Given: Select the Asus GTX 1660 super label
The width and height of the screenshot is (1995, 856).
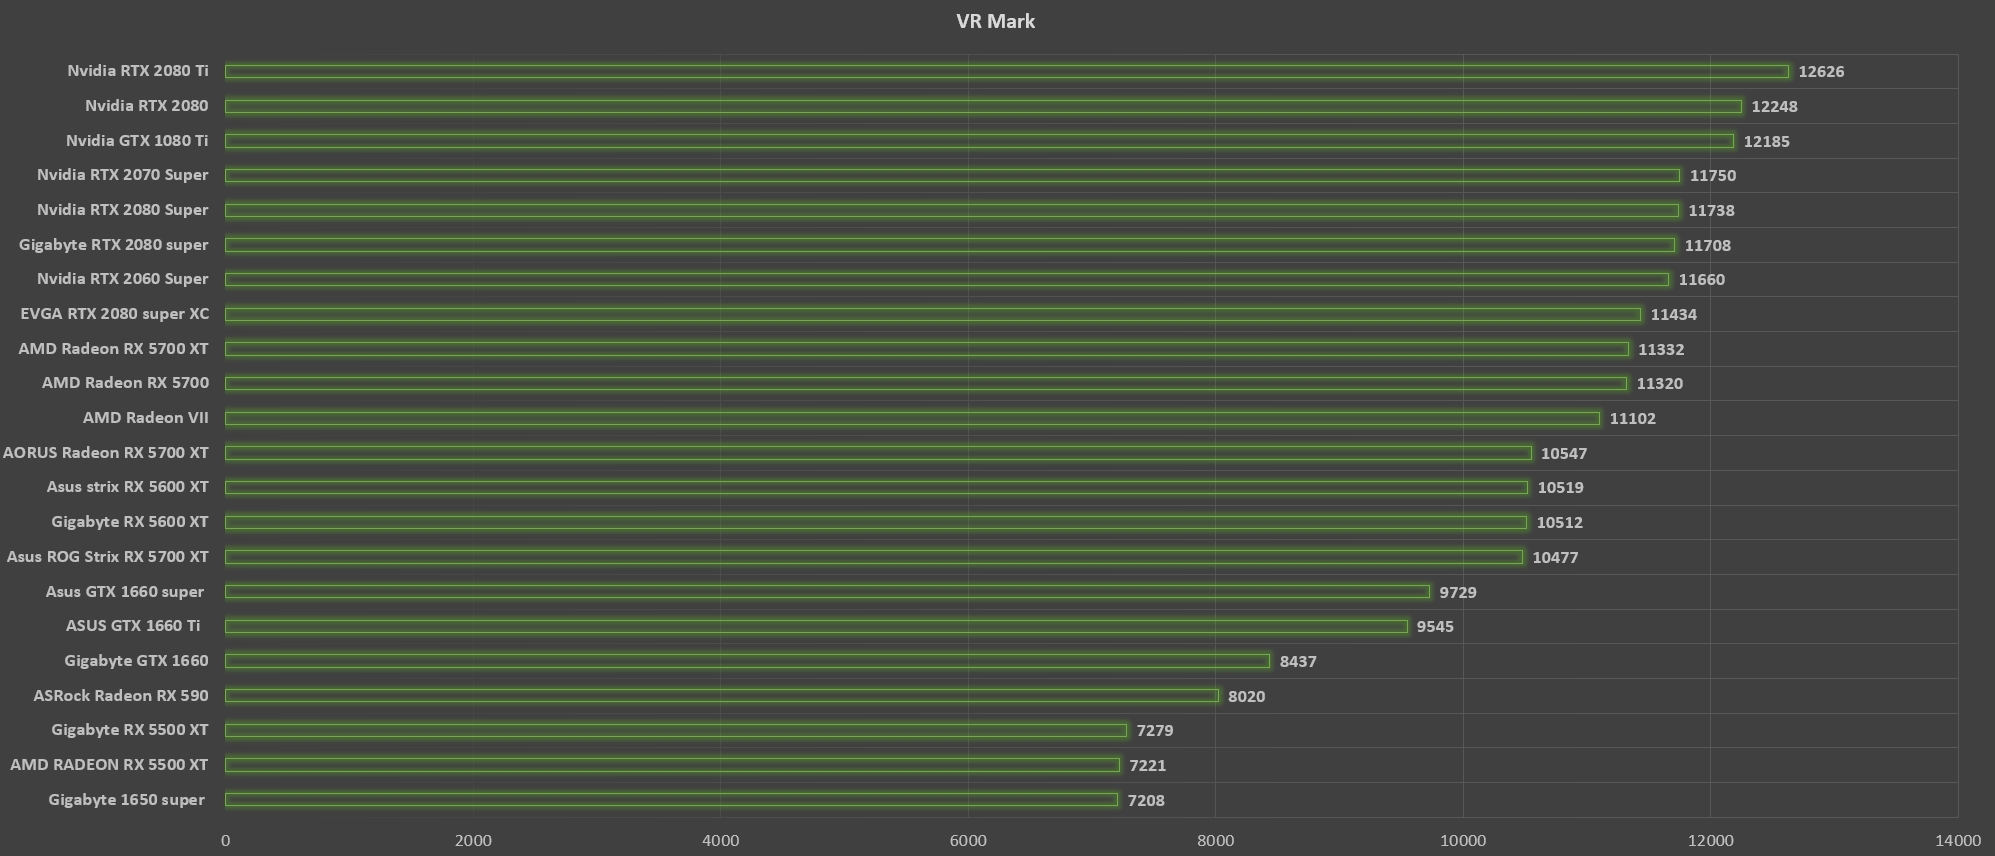Looking at the screenshot, I should pos(125,592).
